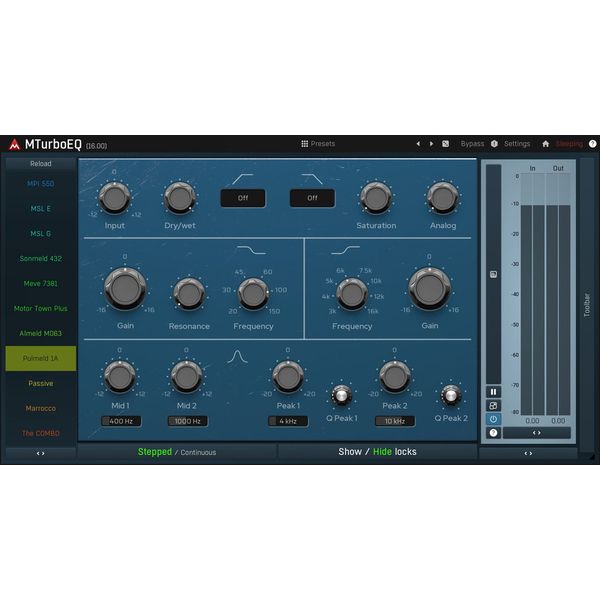Click the MeldaProduction logo icon
The height and width of the screenshot is (600, 600).
(x=14, y=145)
